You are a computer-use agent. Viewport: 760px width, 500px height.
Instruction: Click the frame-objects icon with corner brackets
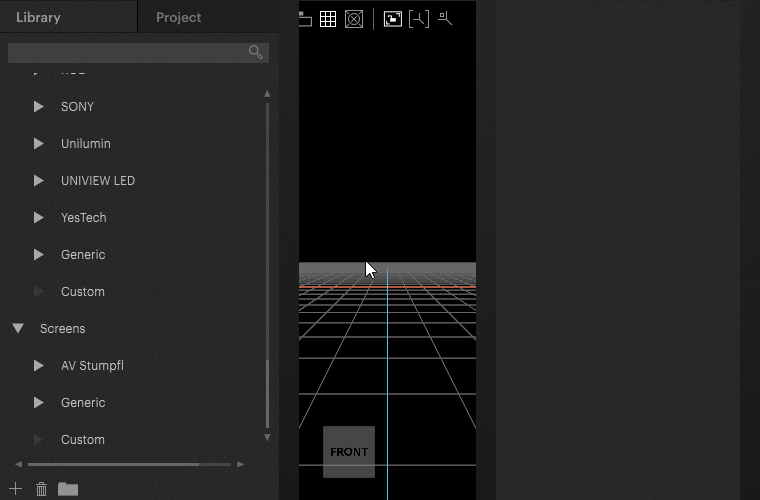pos(393,19)
